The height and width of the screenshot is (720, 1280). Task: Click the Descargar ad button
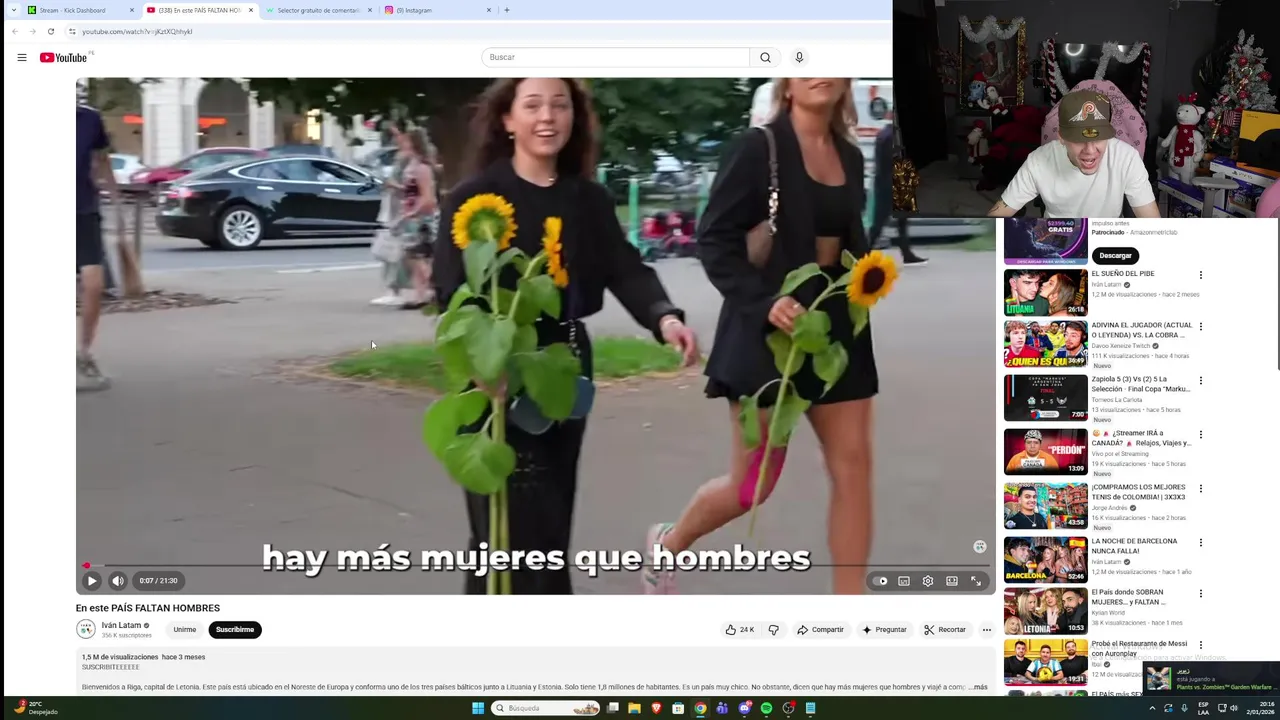point(1115,255)
